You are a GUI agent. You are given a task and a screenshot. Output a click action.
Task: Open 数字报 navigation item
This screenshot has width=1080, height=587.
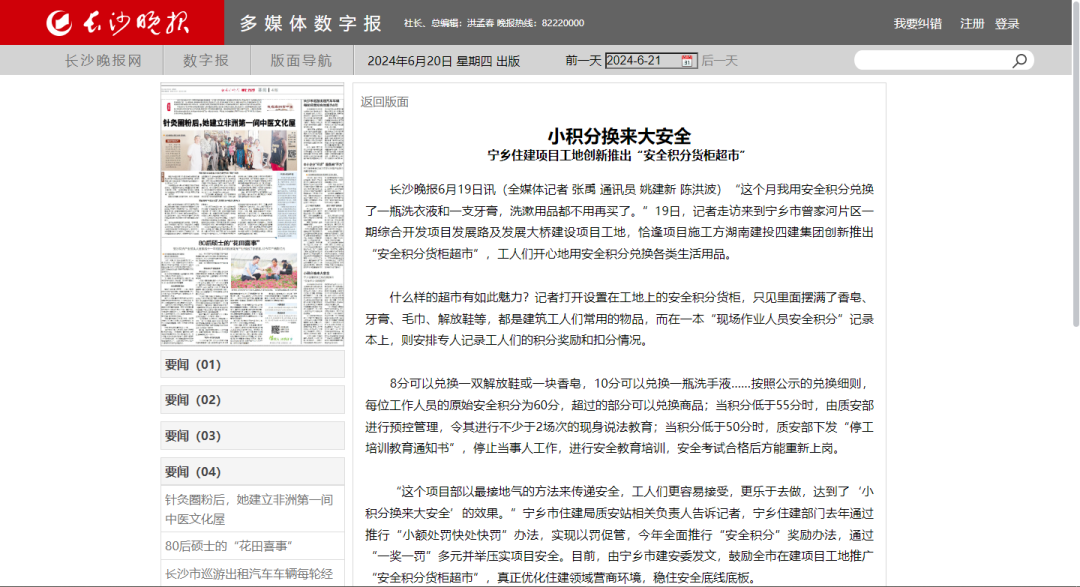pos(206,61)
